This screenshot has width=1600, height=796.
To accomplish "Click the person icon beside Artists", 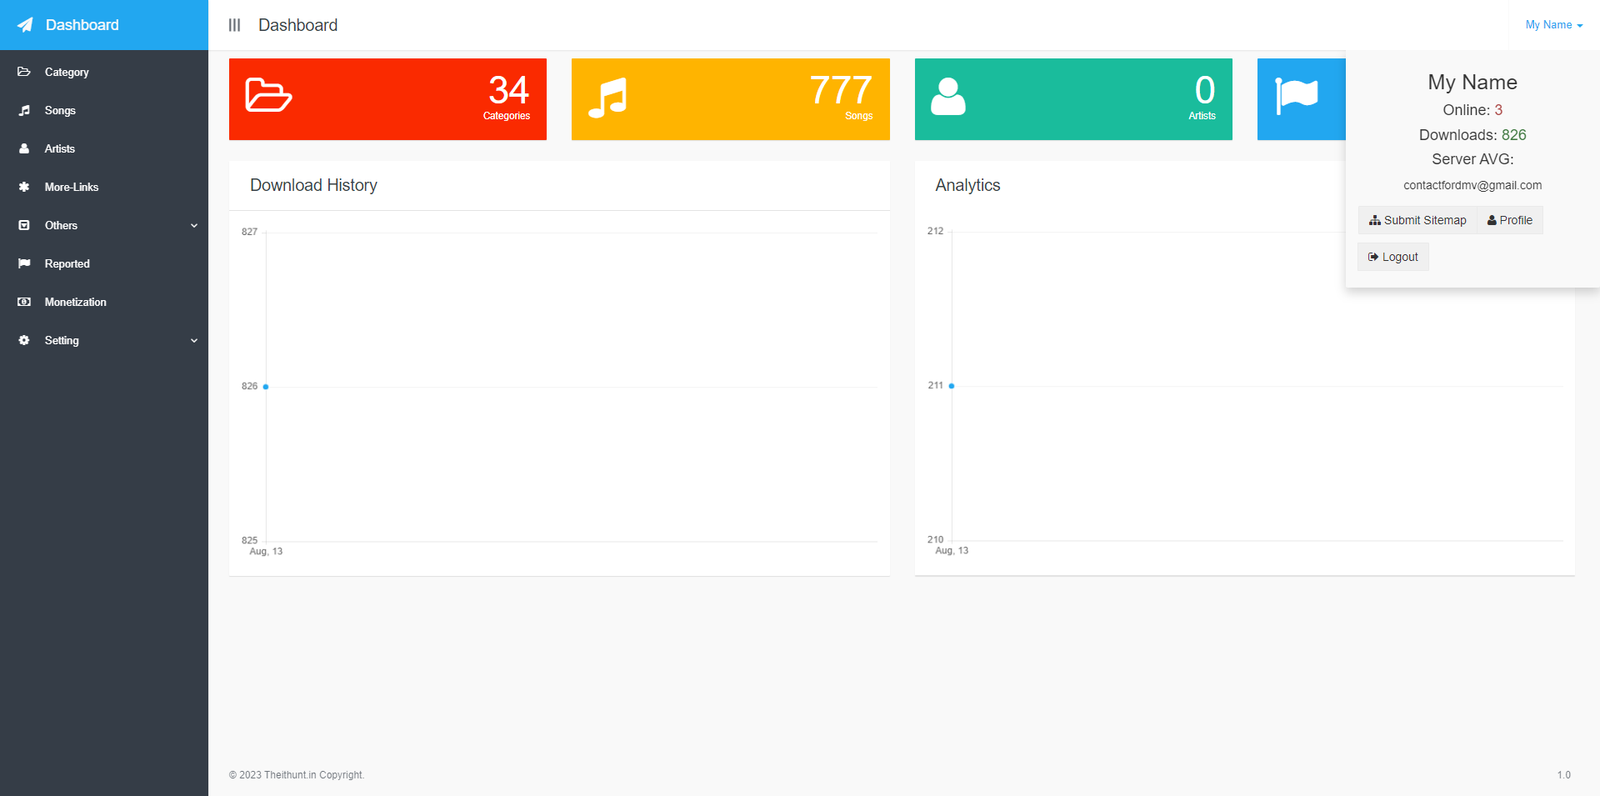I will point(24,149).
